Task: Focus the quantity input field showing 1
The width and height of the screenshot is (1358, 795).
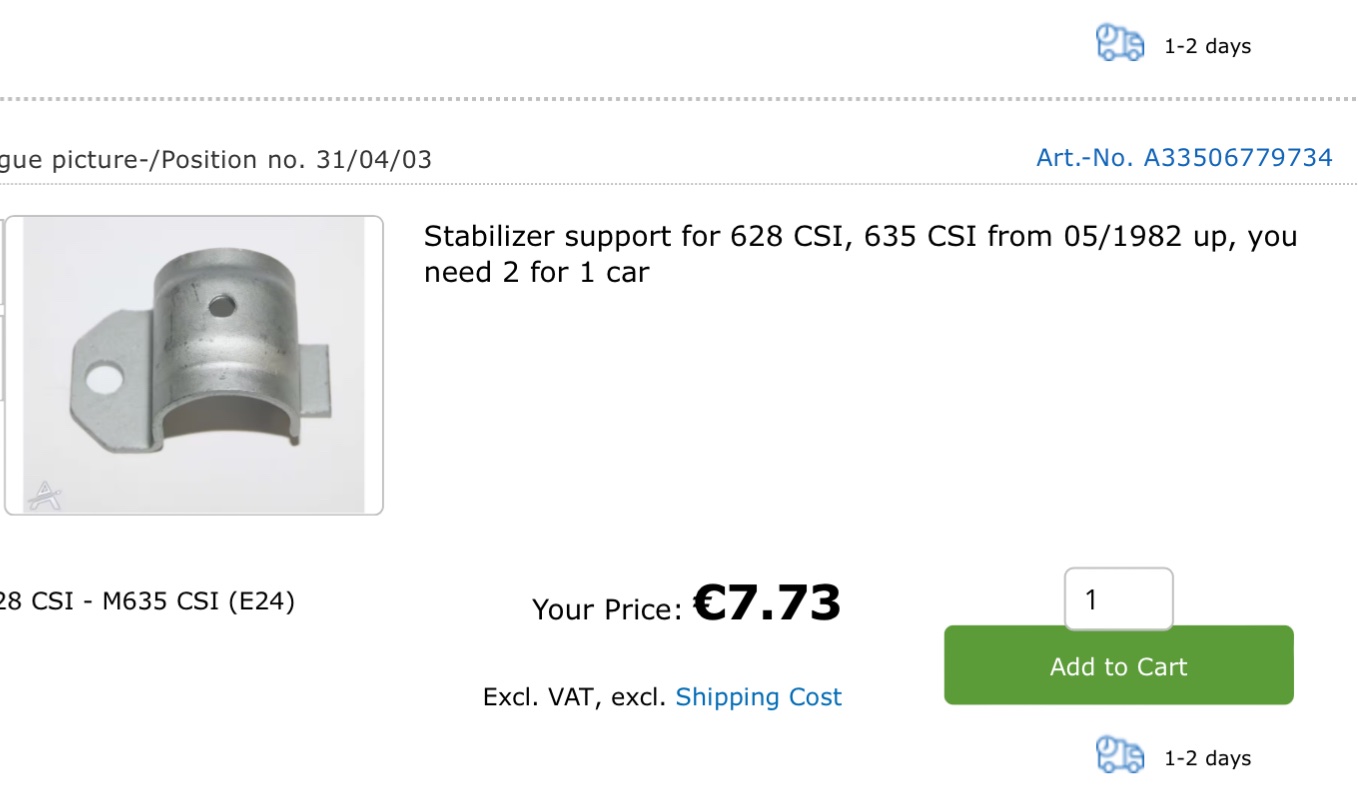Action: (1118, 599)
